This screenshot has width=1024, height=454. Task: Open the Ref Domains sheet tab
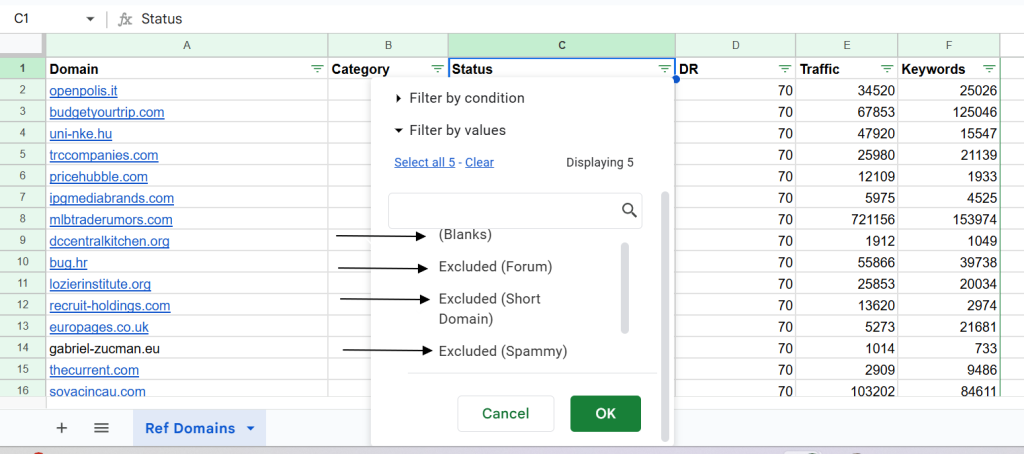(x=190, y=428)
